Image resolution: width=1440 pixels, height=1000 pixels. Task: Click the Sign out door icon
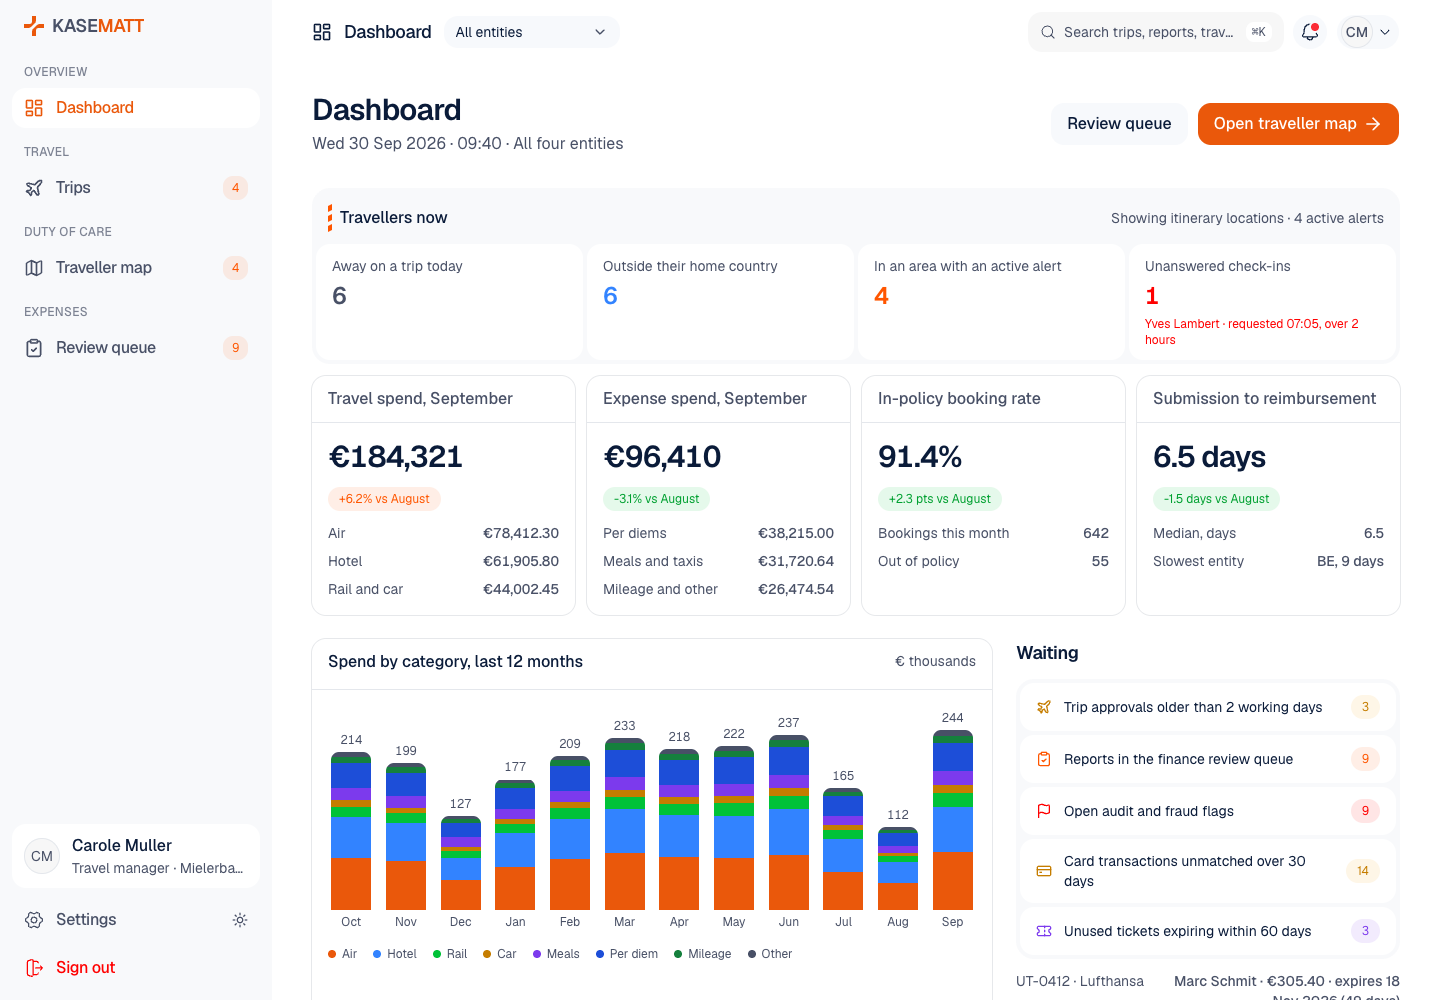click(34, 968)
